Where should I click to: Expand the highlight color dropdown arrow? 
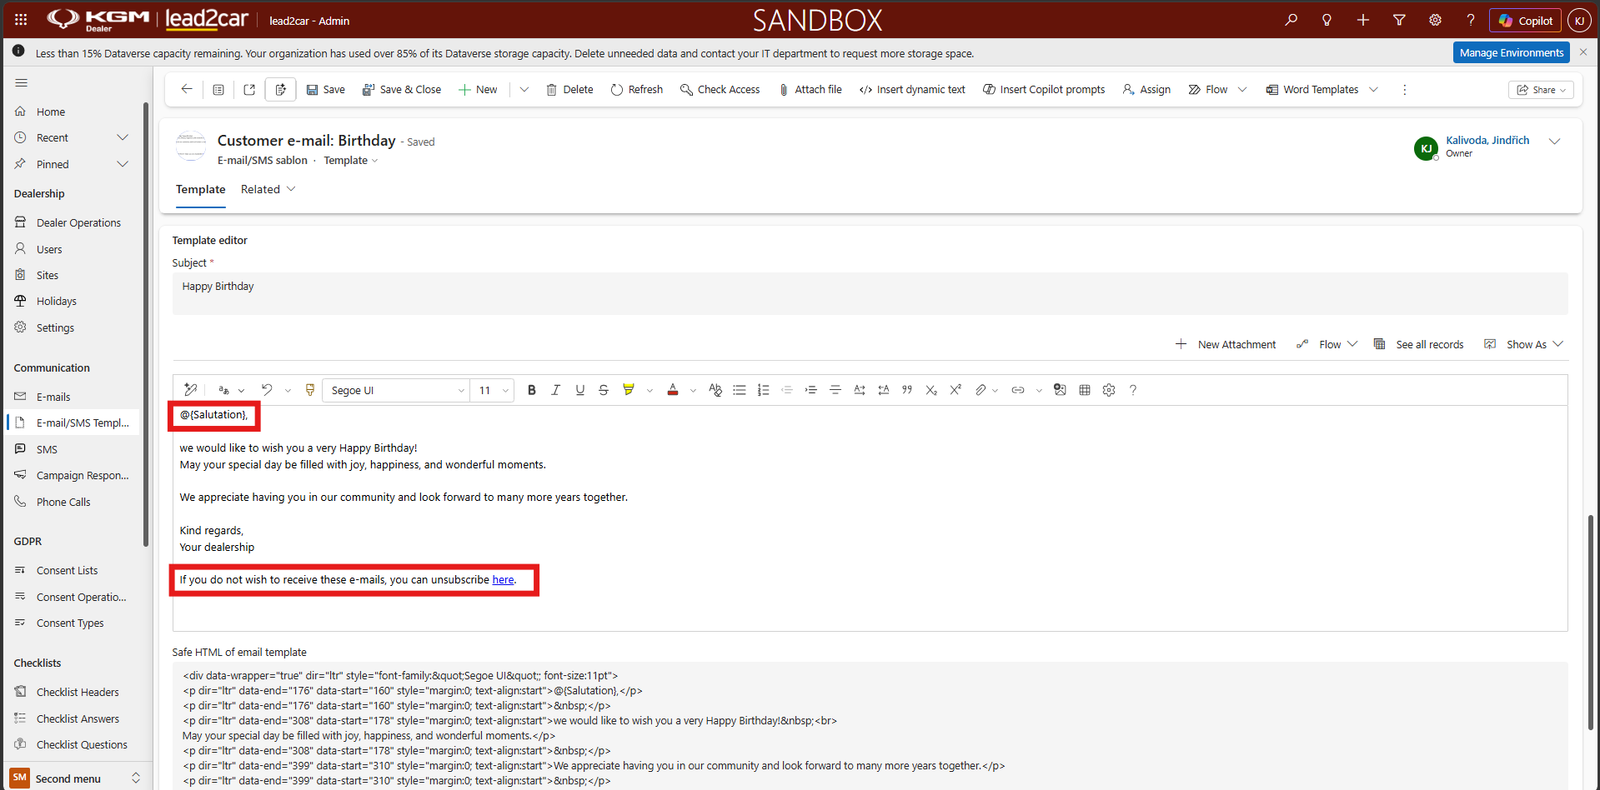pos(650,391)
